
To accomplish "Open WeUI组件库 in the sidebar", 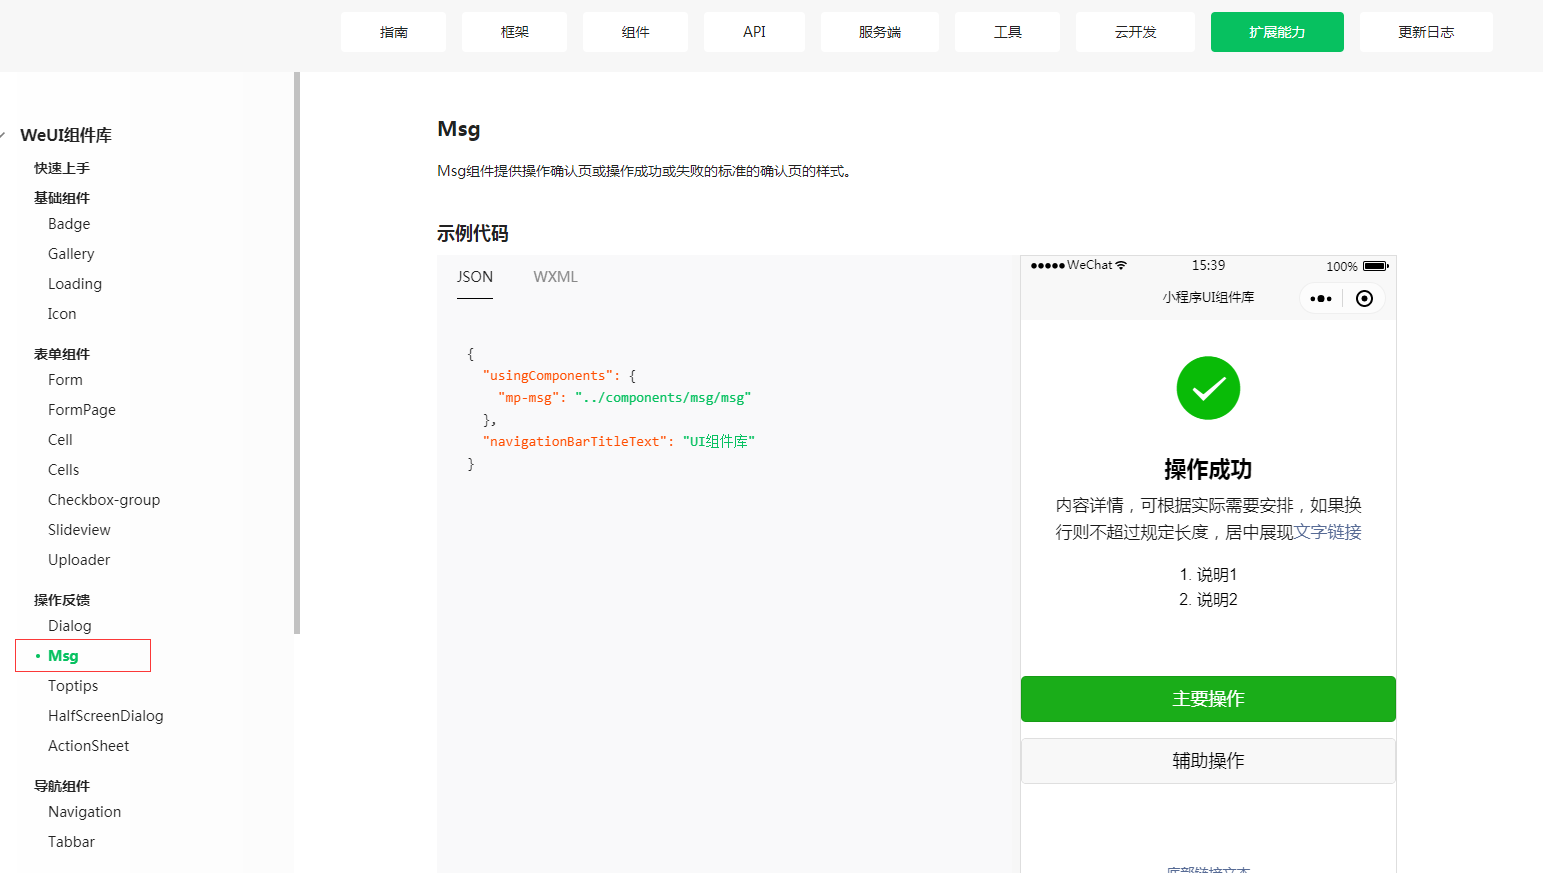I will click(66, 135).
